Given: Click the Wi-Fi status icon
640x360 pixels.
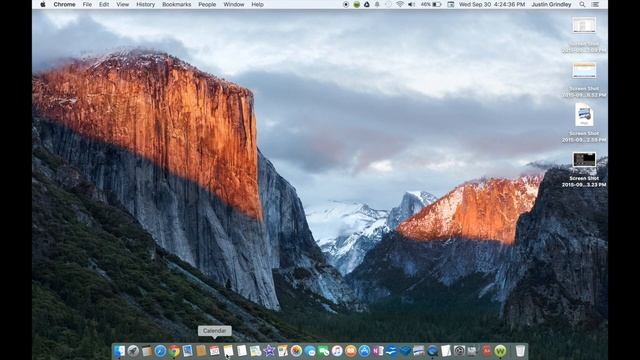Looking at the screenshot, I should point(400,4).
